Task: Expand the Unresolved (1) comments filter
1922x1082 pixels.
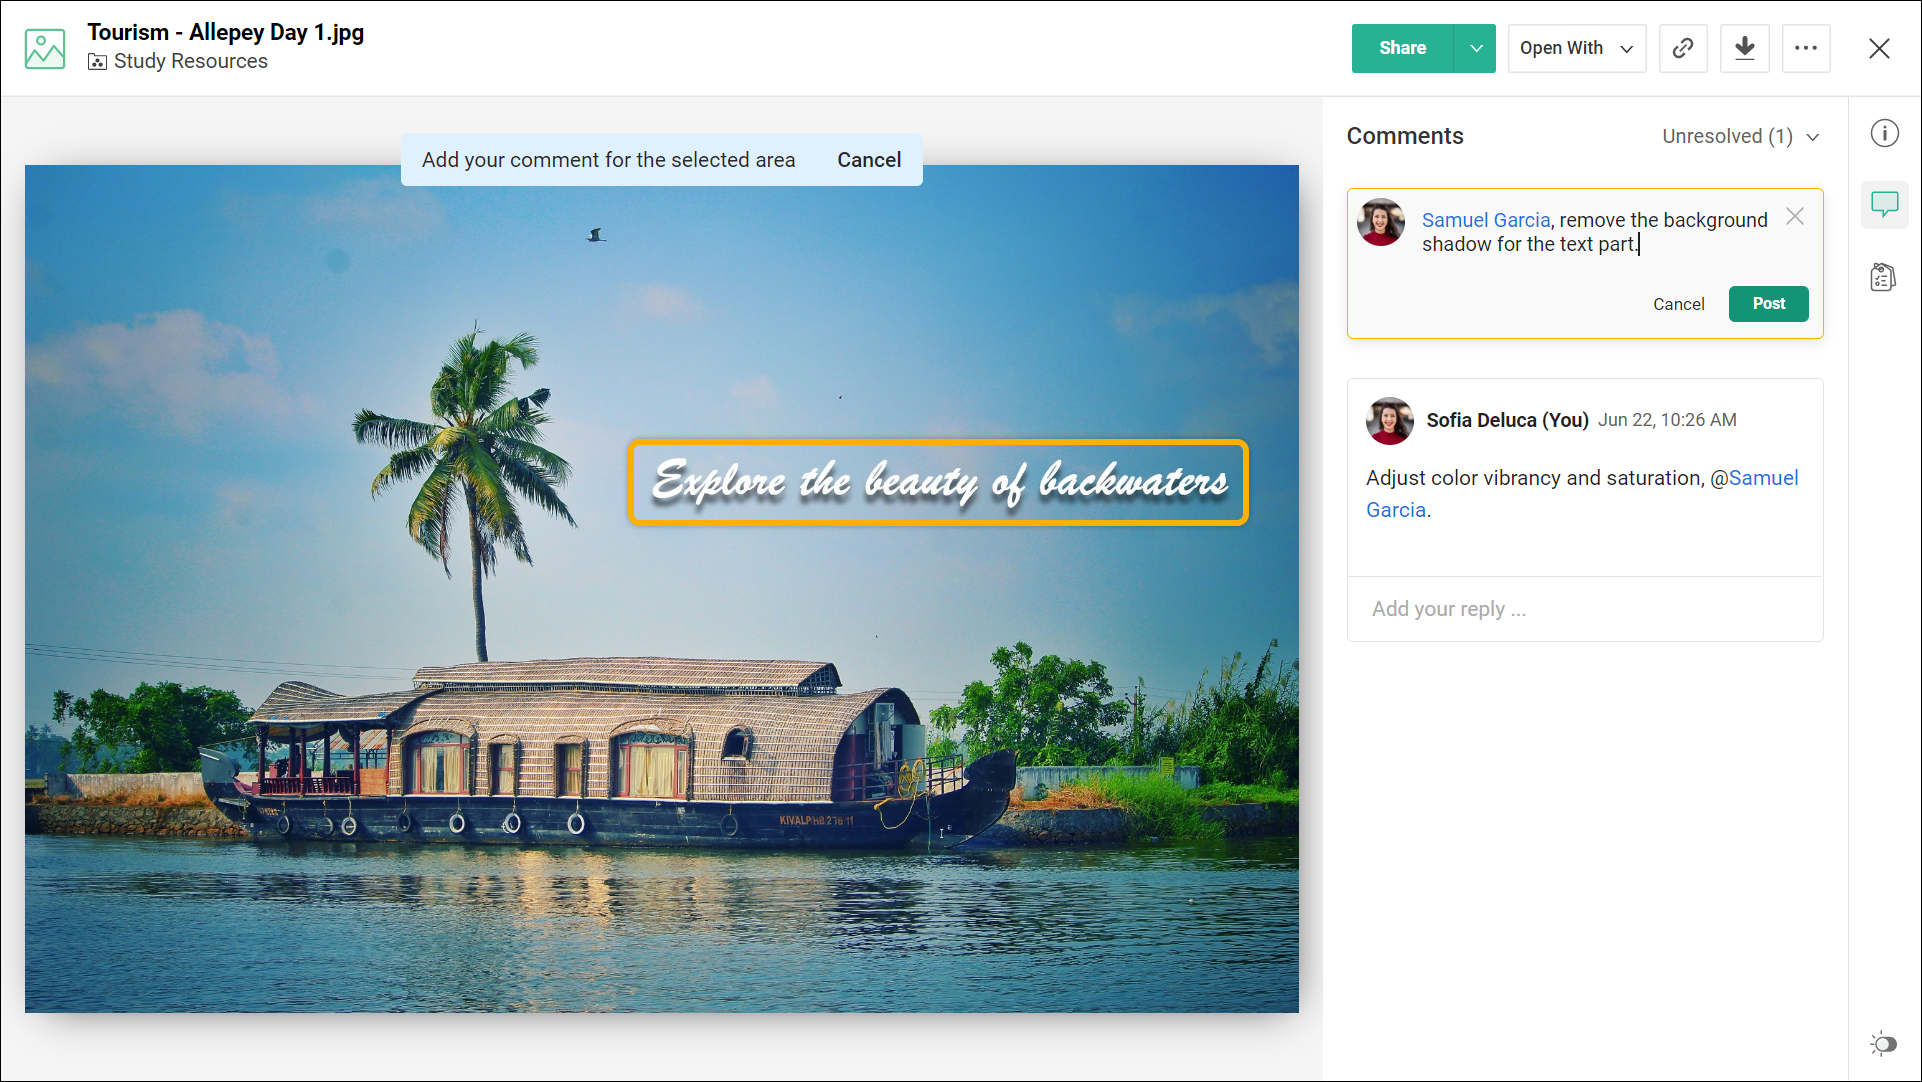Action: pos(1740,136)
